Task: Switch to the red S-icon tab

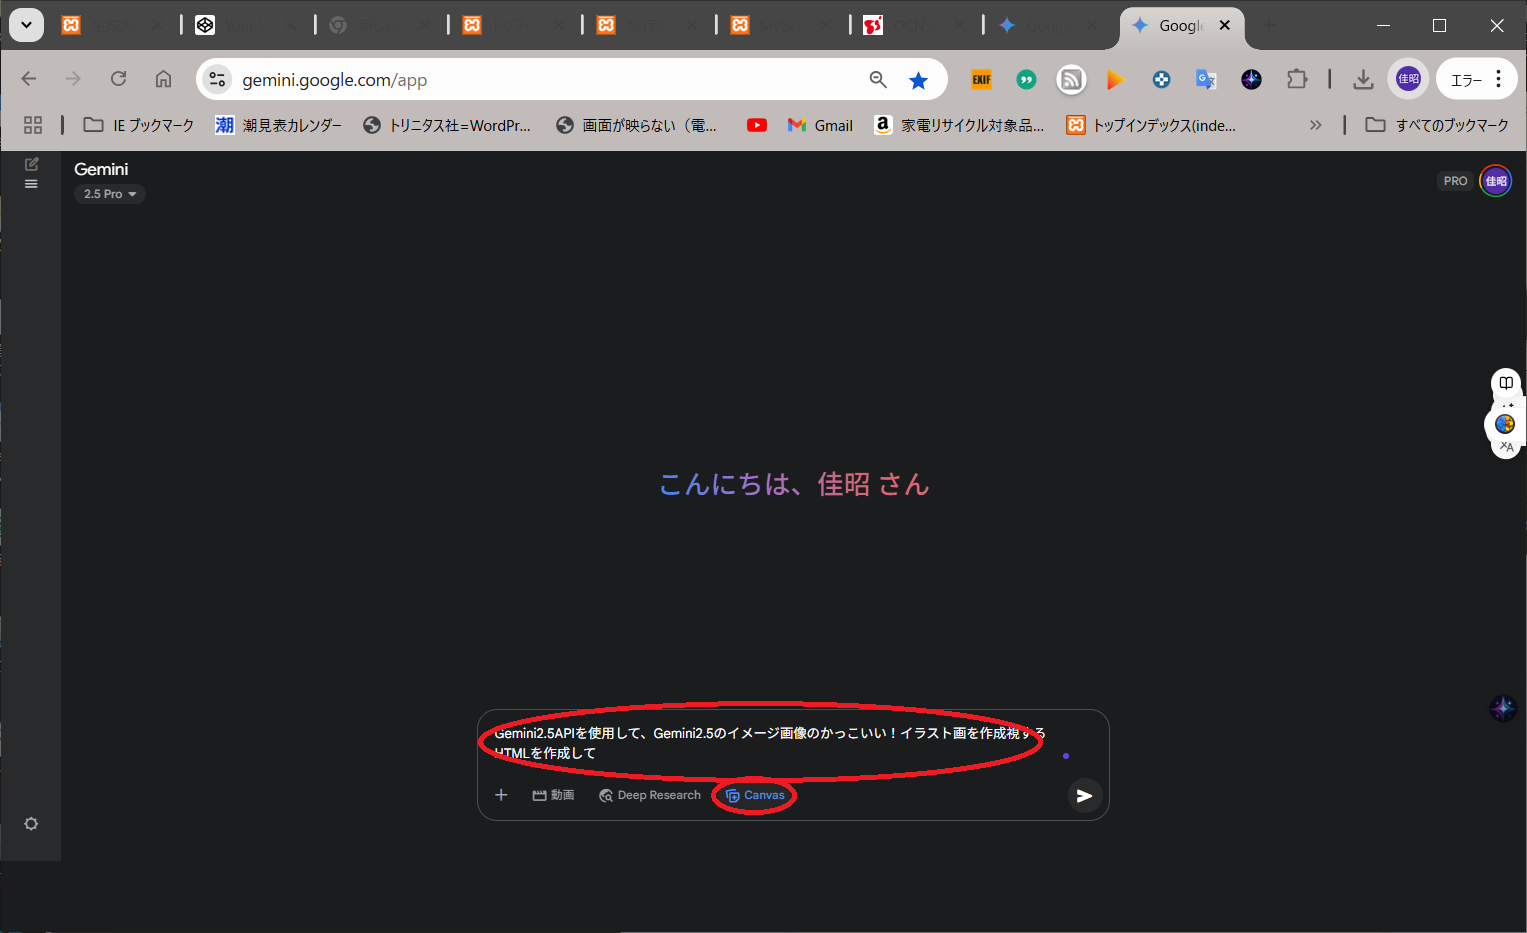Action: 916,26
